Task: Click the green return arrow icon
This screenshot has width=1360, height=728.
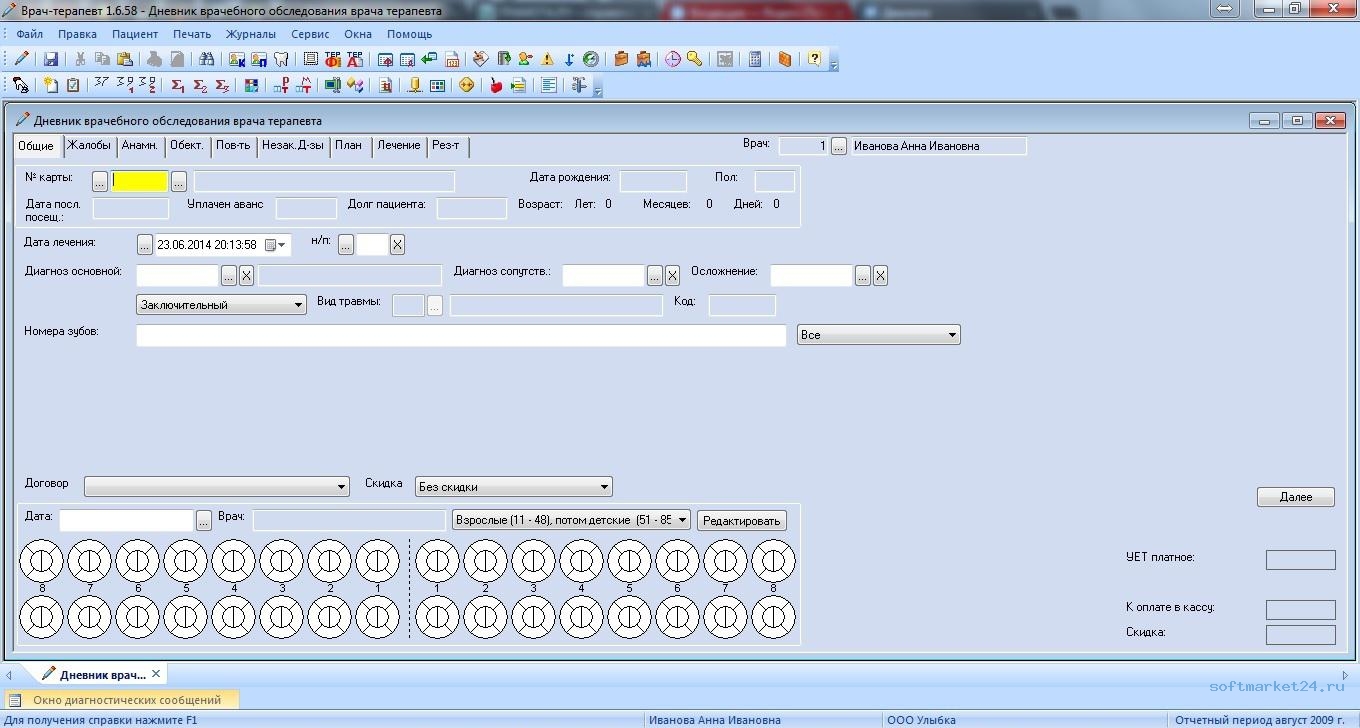Action: click(429, 58)
